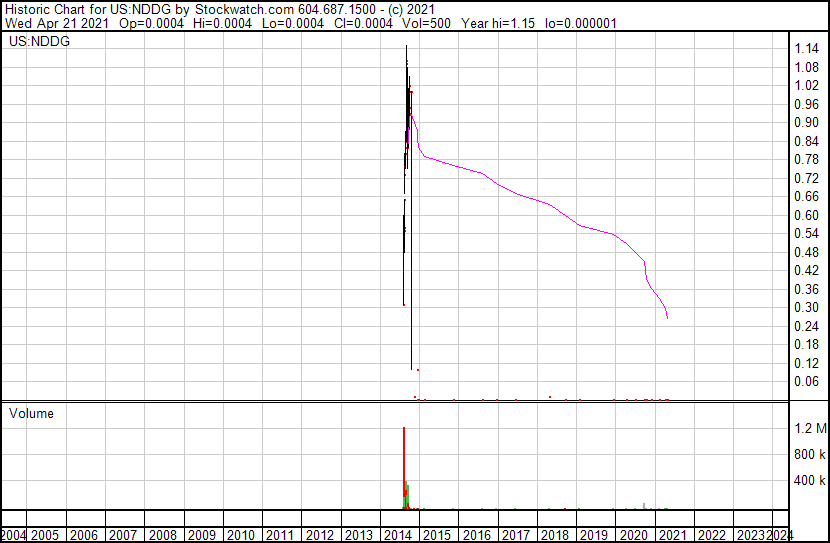The width and height of the screenshot is (830, 543).
Task: Click the 0.36 price axis label
Action: pyautogui.click(x=807, y=289)
